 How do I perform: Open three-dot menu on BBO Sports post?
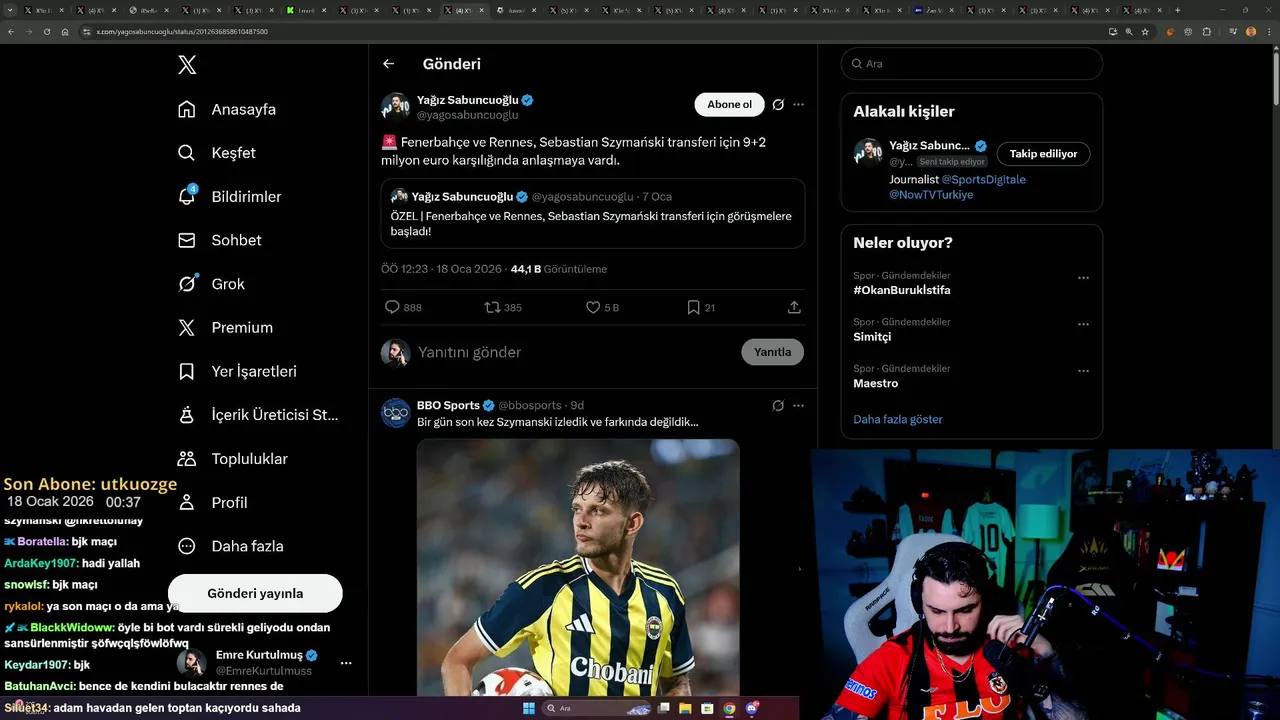[798, 405]
